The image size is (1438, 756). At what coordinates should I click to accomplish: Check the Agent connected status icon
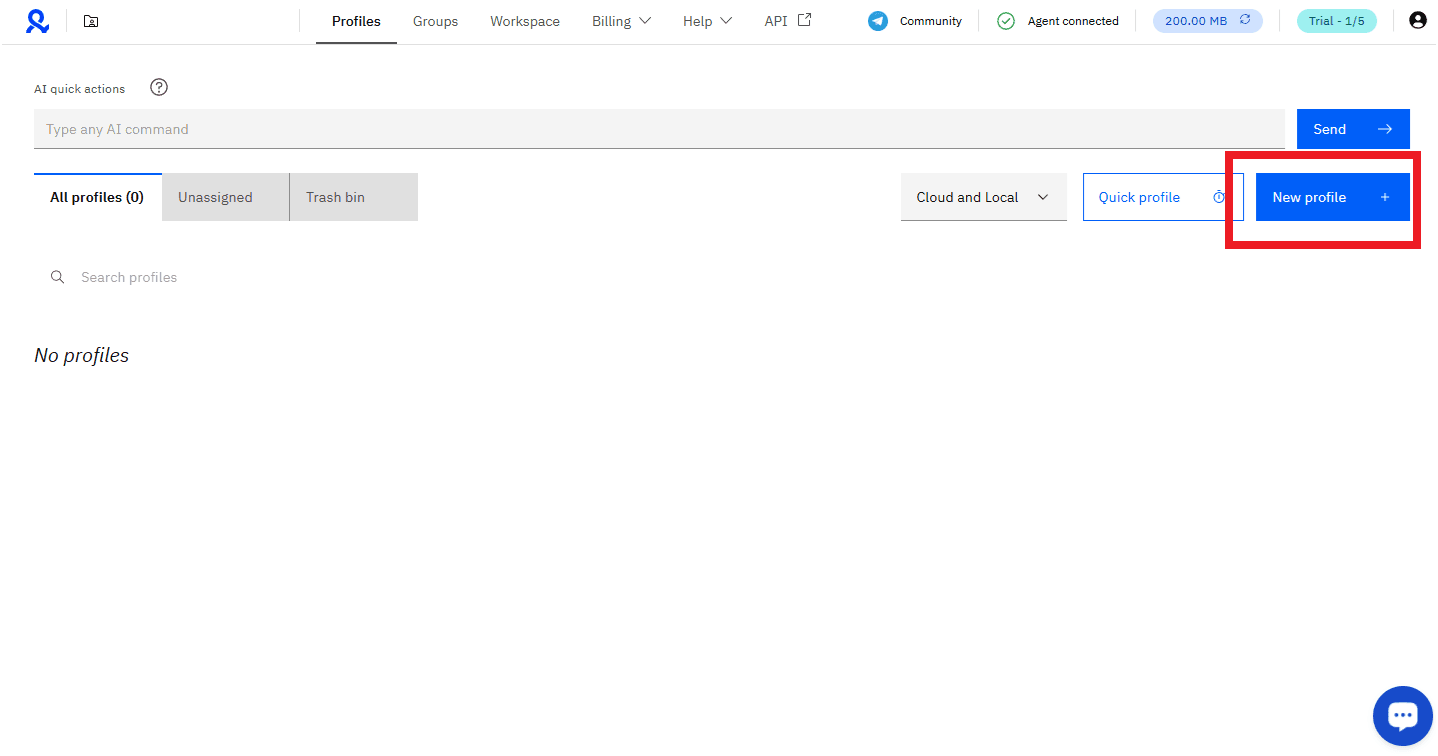1005,20
